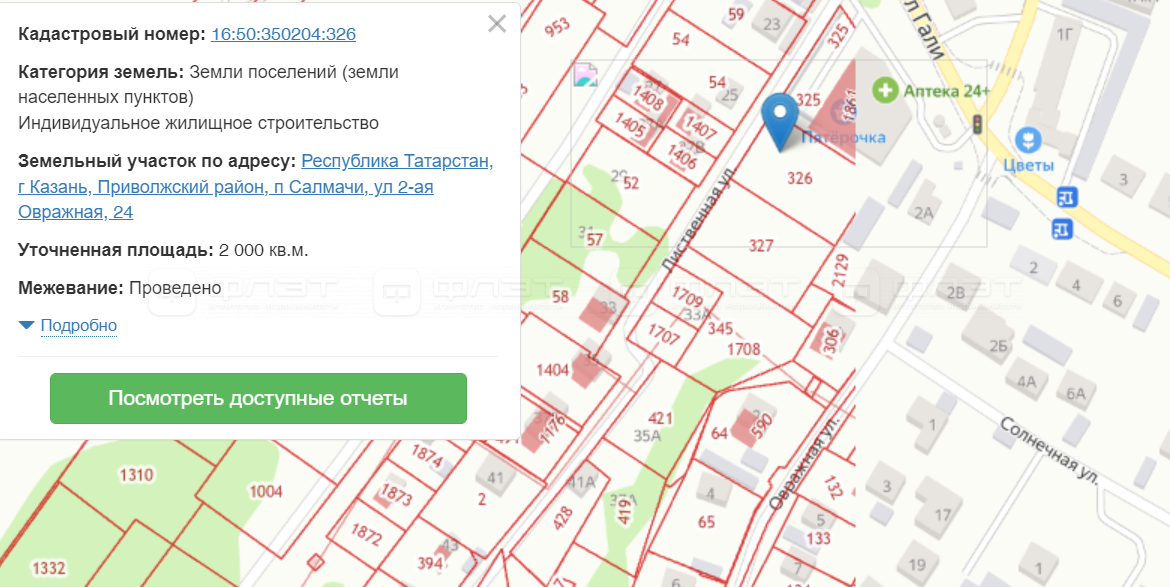Select parcel labeled 1709
The image size is (1170, 587).
click(x=687, y=297)
